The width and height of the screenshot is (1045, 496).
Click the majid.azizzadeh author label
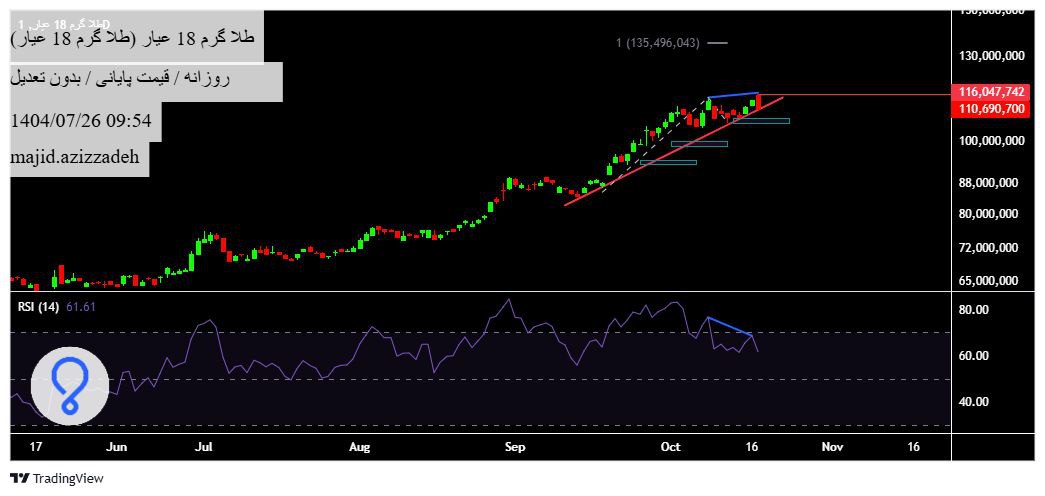click(x=75, y=158)
